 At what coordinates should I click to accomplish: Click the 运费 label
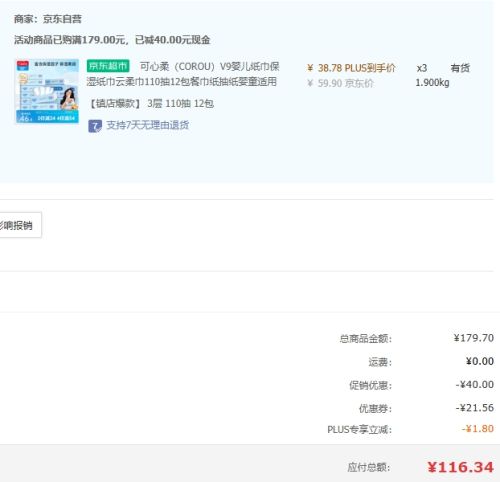tap(380, 362)
